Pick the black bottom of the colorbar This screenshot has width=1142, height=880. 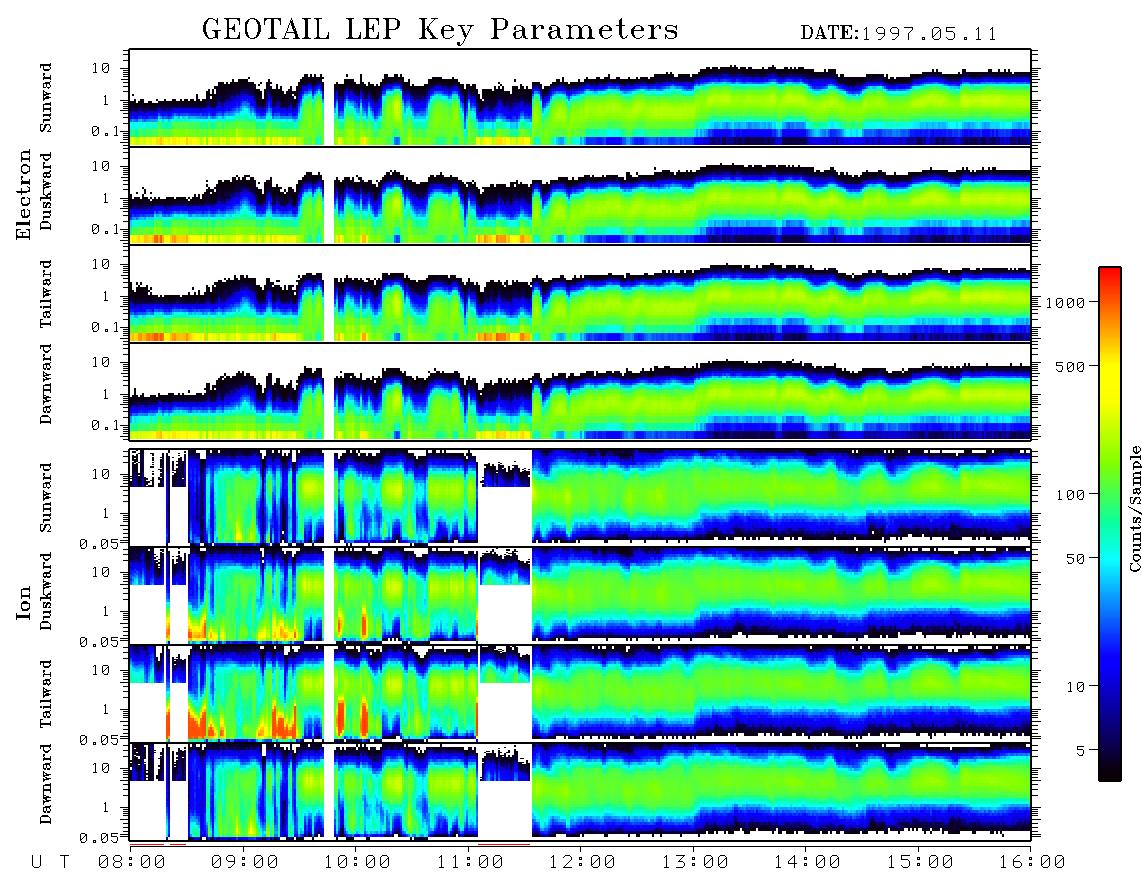pyautogui.click(x=1110, y=774)
